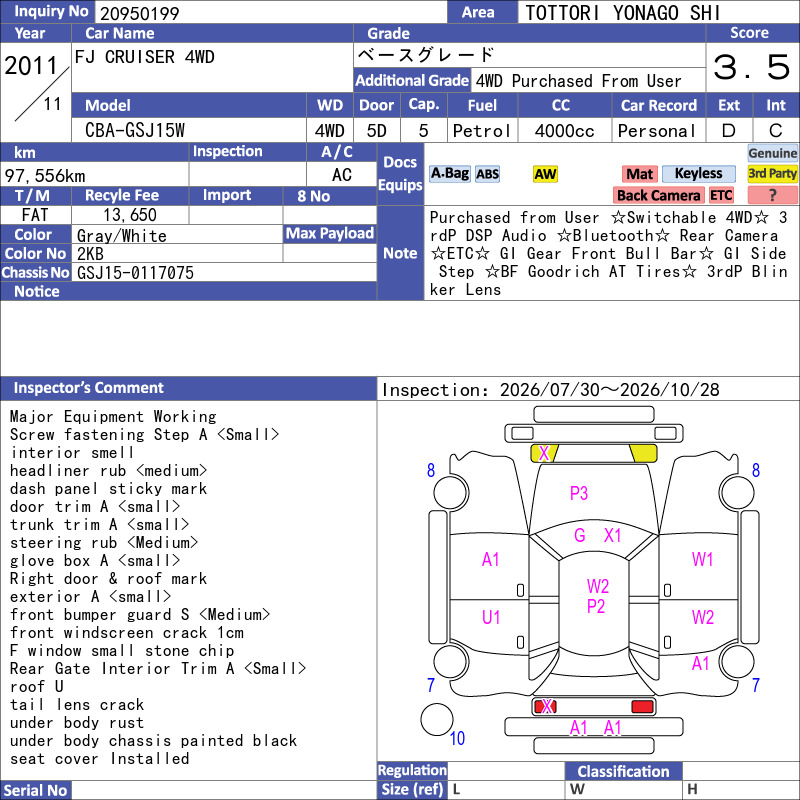800x800 pixels.
Task: Click the X mark on red tail lamp
Action: point(547,707)
